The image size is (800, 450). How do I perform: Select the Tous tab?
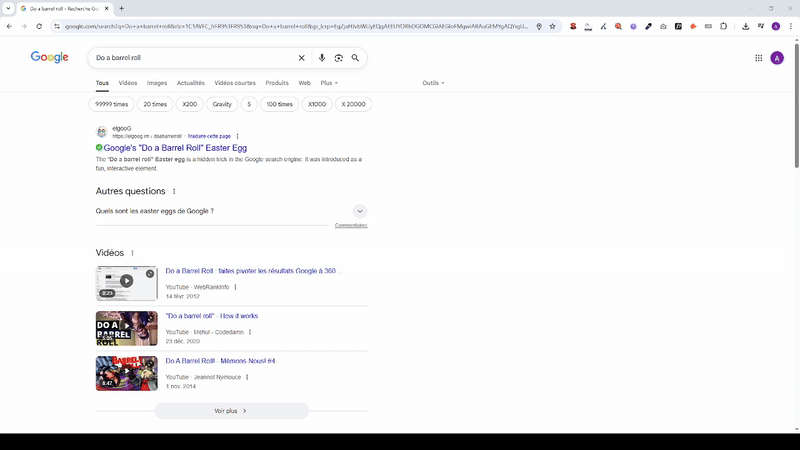(102, 83)
